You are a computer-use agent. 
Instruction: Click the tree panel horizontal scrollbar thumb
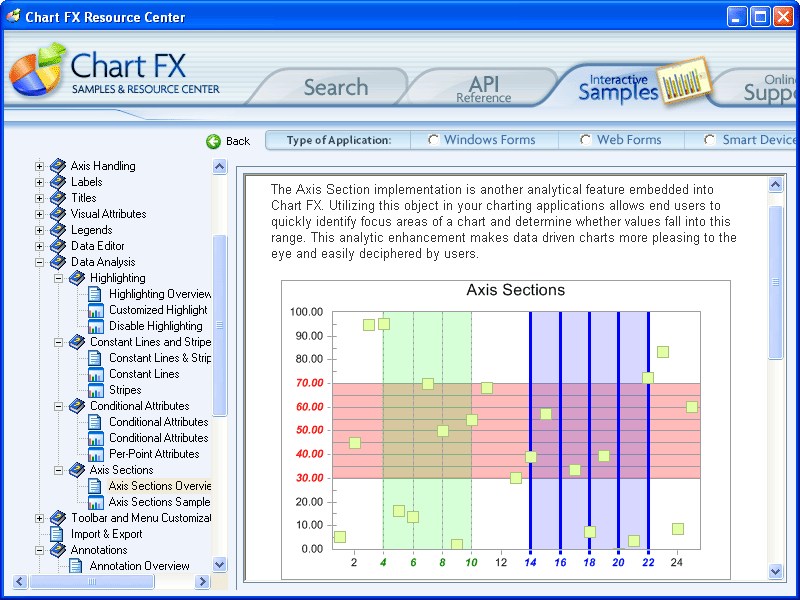tap(92, 581)
